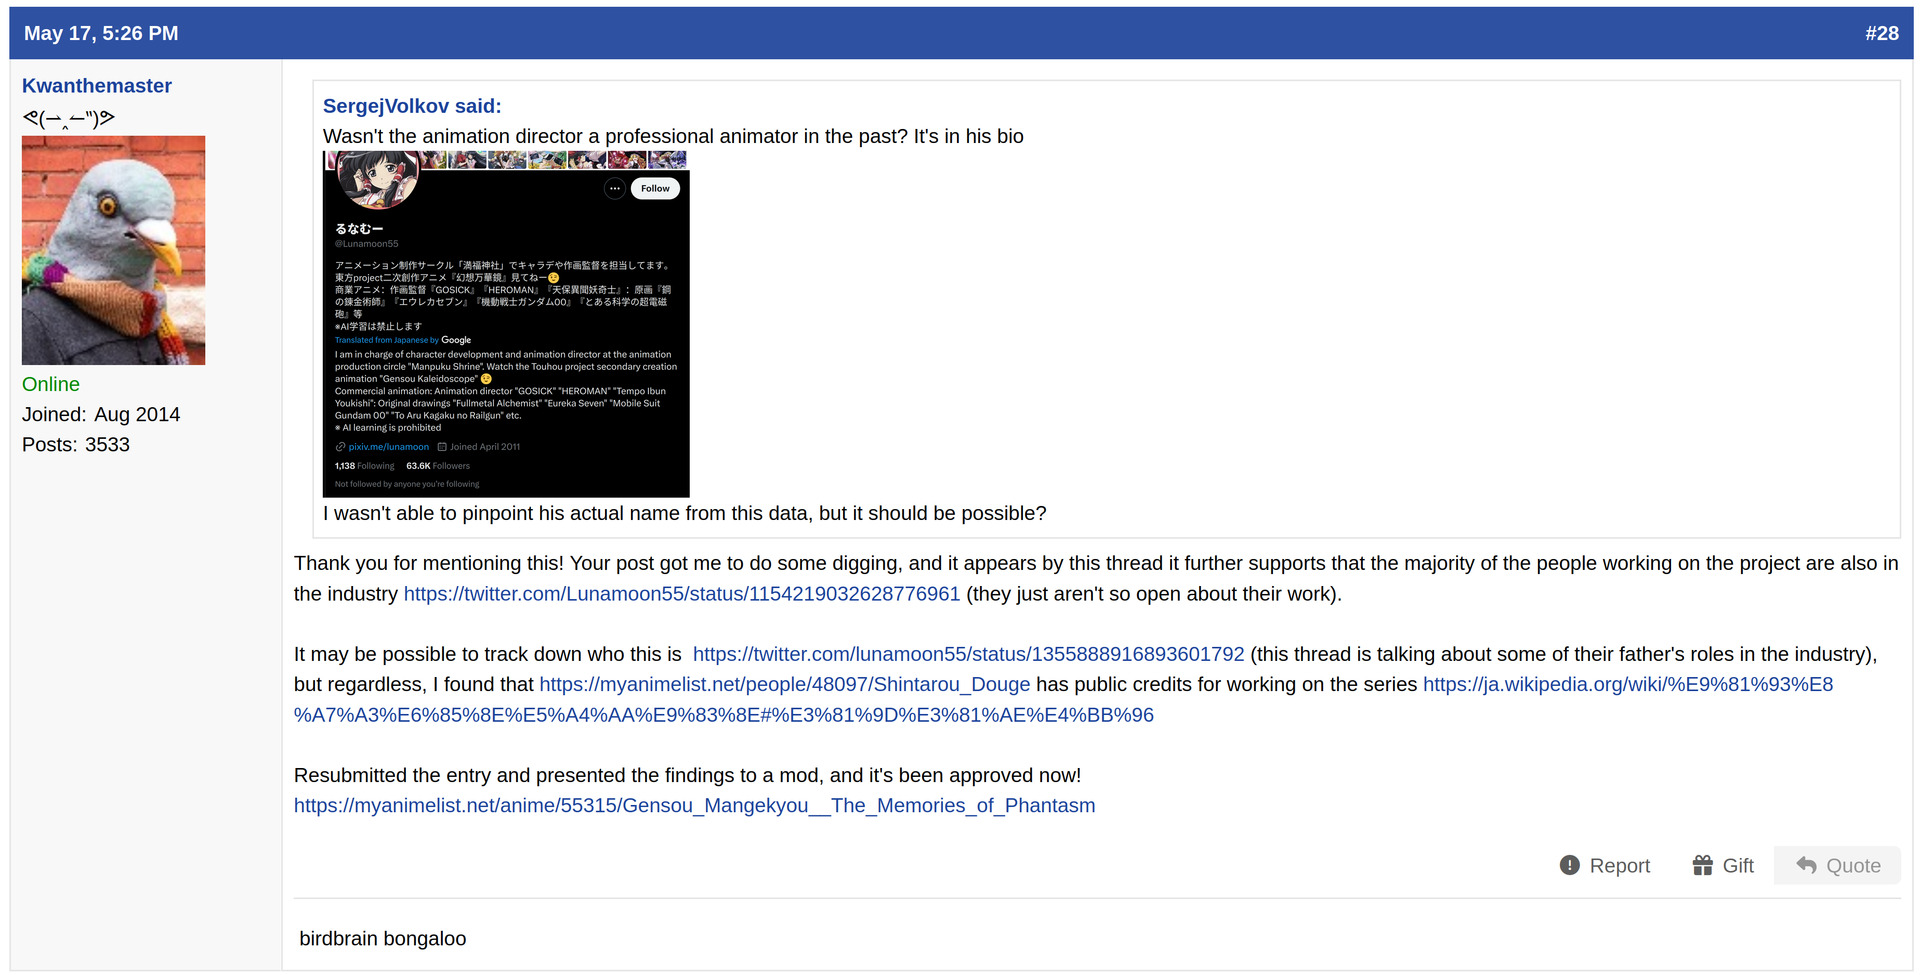
Task: Click the Report exclamation icon
Action: tap(1569, 866)
